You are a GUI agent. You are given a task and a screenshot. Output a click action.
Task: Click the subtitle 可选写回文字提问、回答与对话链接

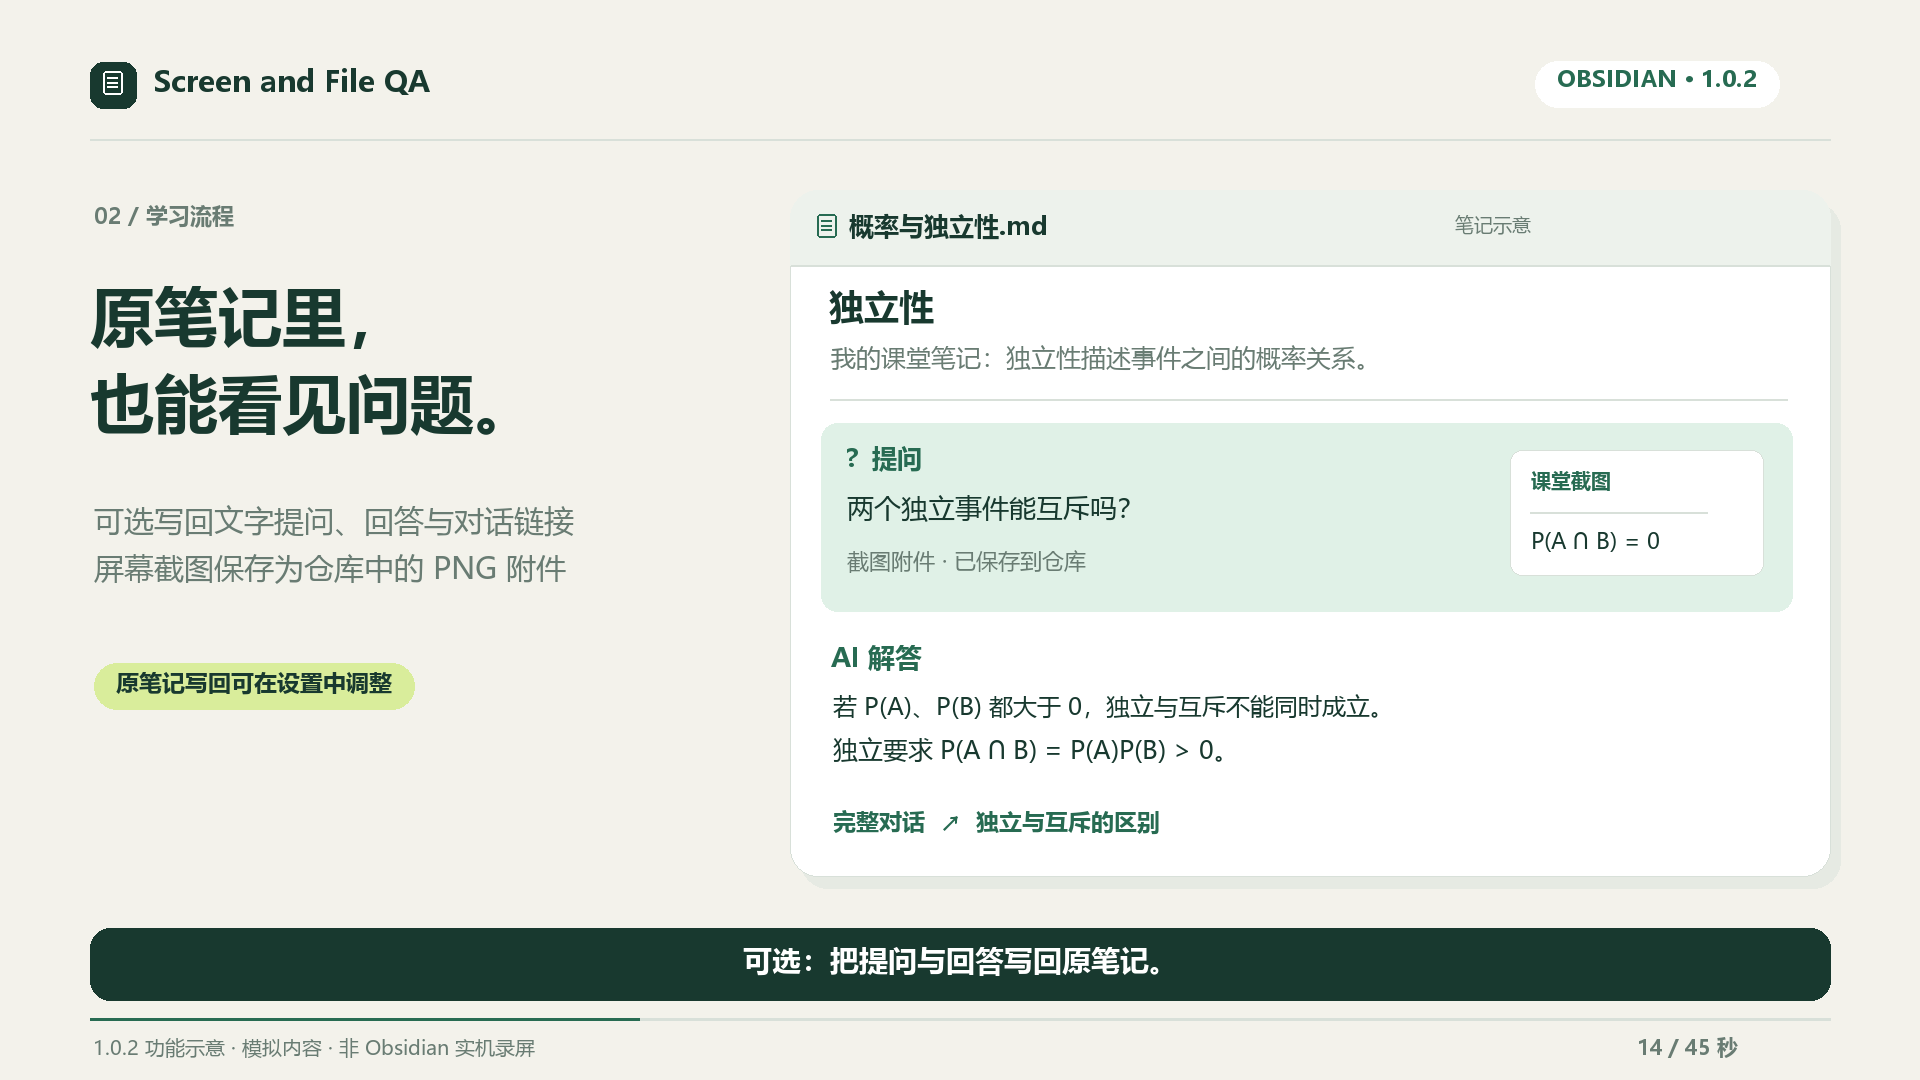334,522
